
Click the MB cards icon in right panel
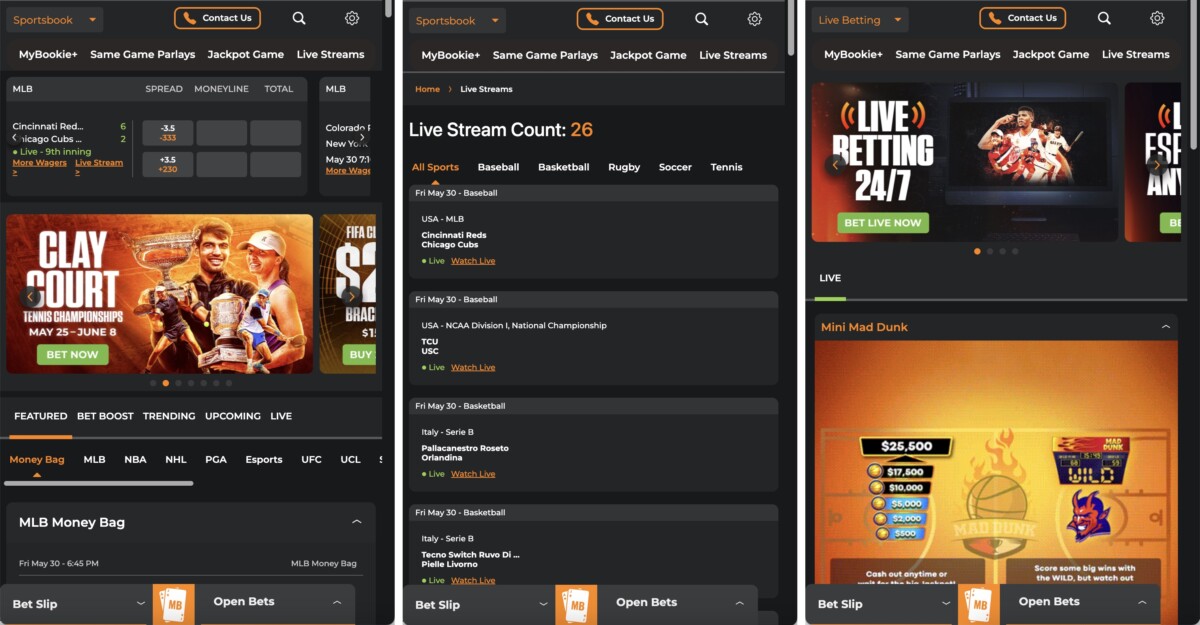979,605
